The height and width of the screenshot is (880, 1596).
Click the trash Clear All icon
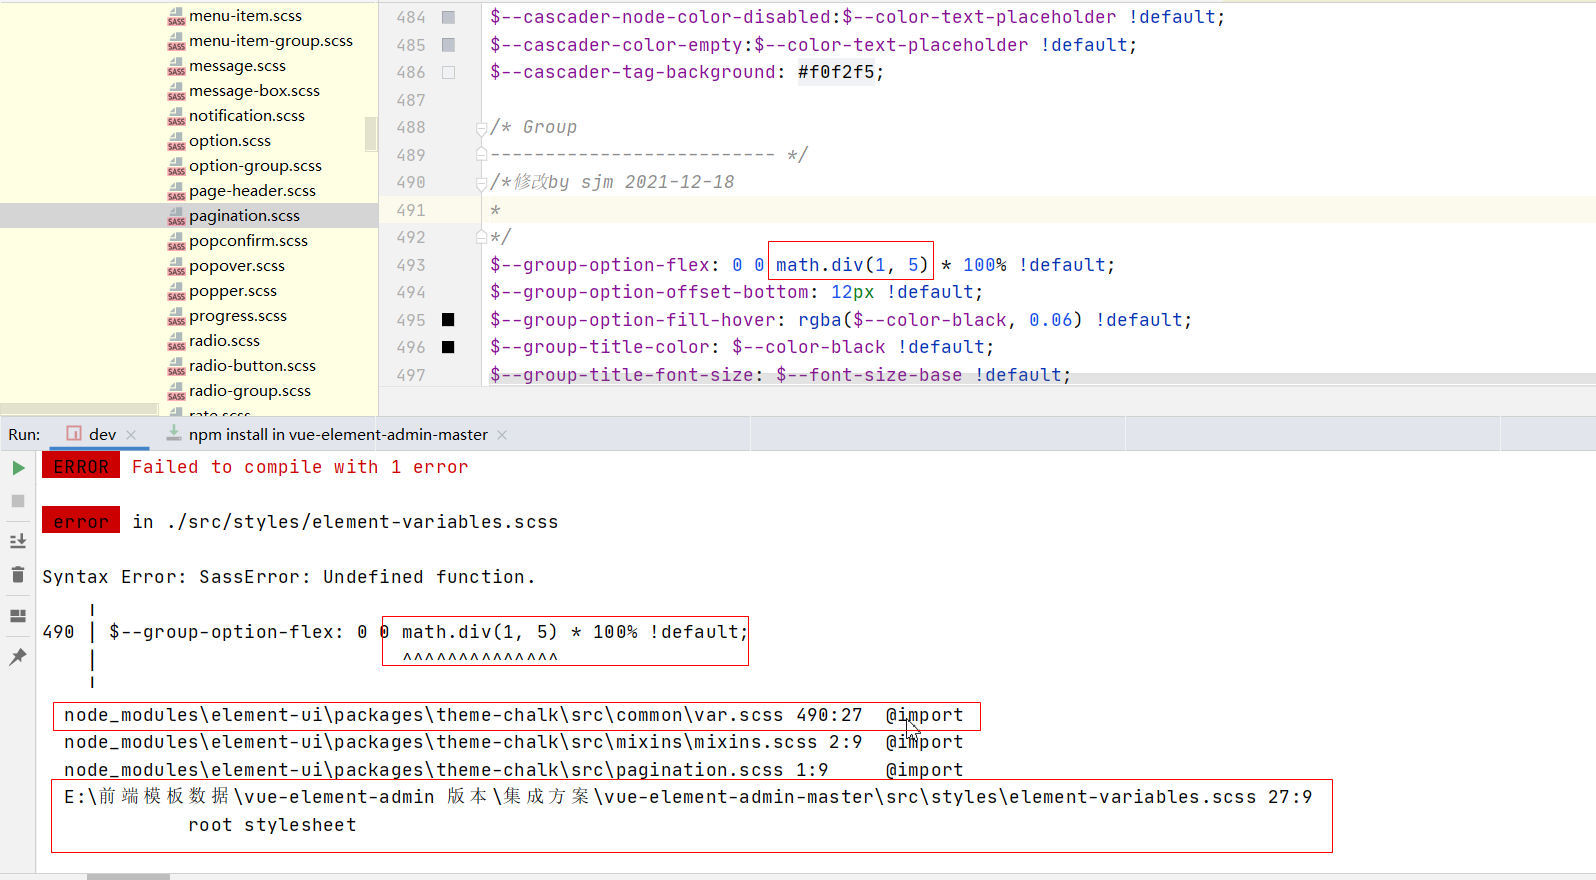coord(18,574)
